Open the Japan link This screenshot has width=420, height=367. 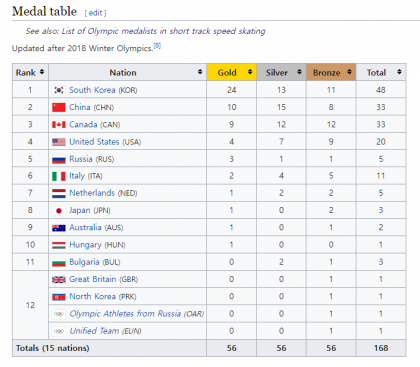[80, 211]
